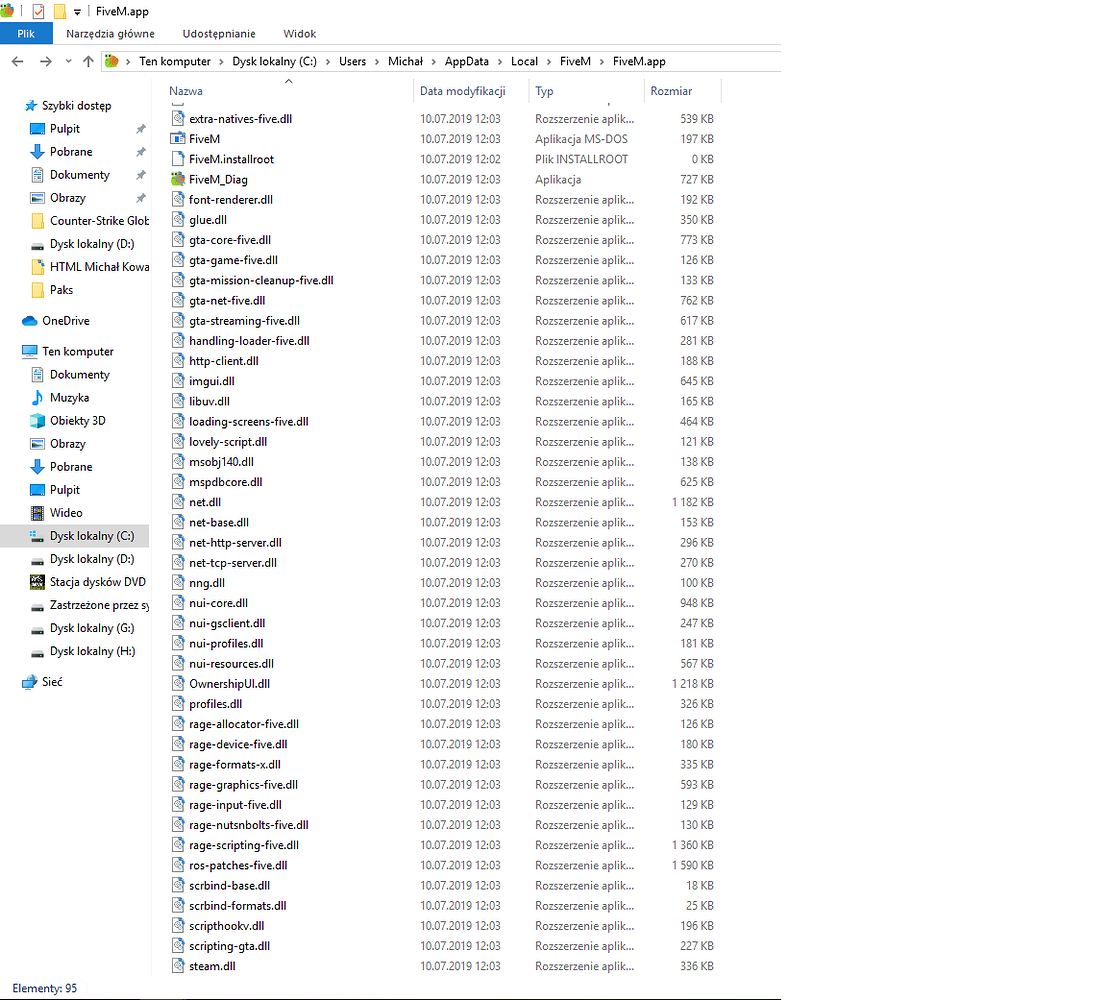The height and width of the screenshot is (1000, 1106).
Task: Click the steam.dll file icon
Action: 178,966
